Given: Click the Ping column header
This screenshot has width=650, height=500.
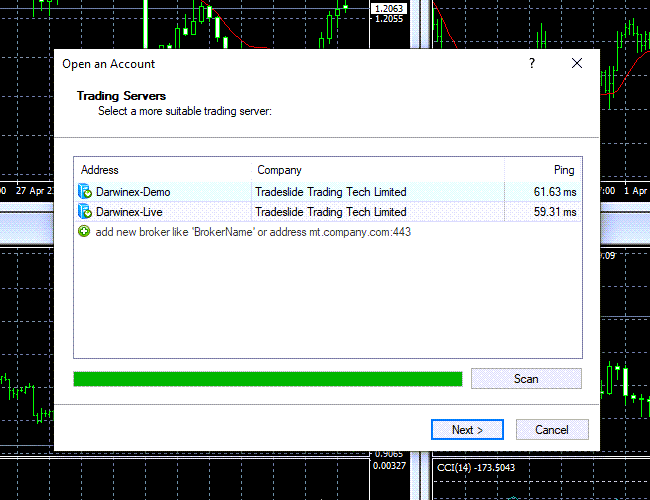Looking at the screenshot, I should 564,170.
